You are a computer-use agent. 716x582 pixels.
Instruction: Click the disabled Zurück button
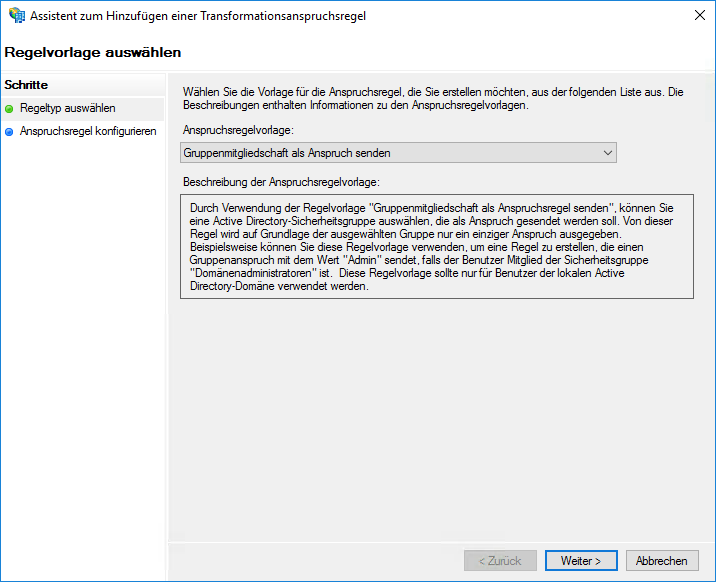(501, 561)
